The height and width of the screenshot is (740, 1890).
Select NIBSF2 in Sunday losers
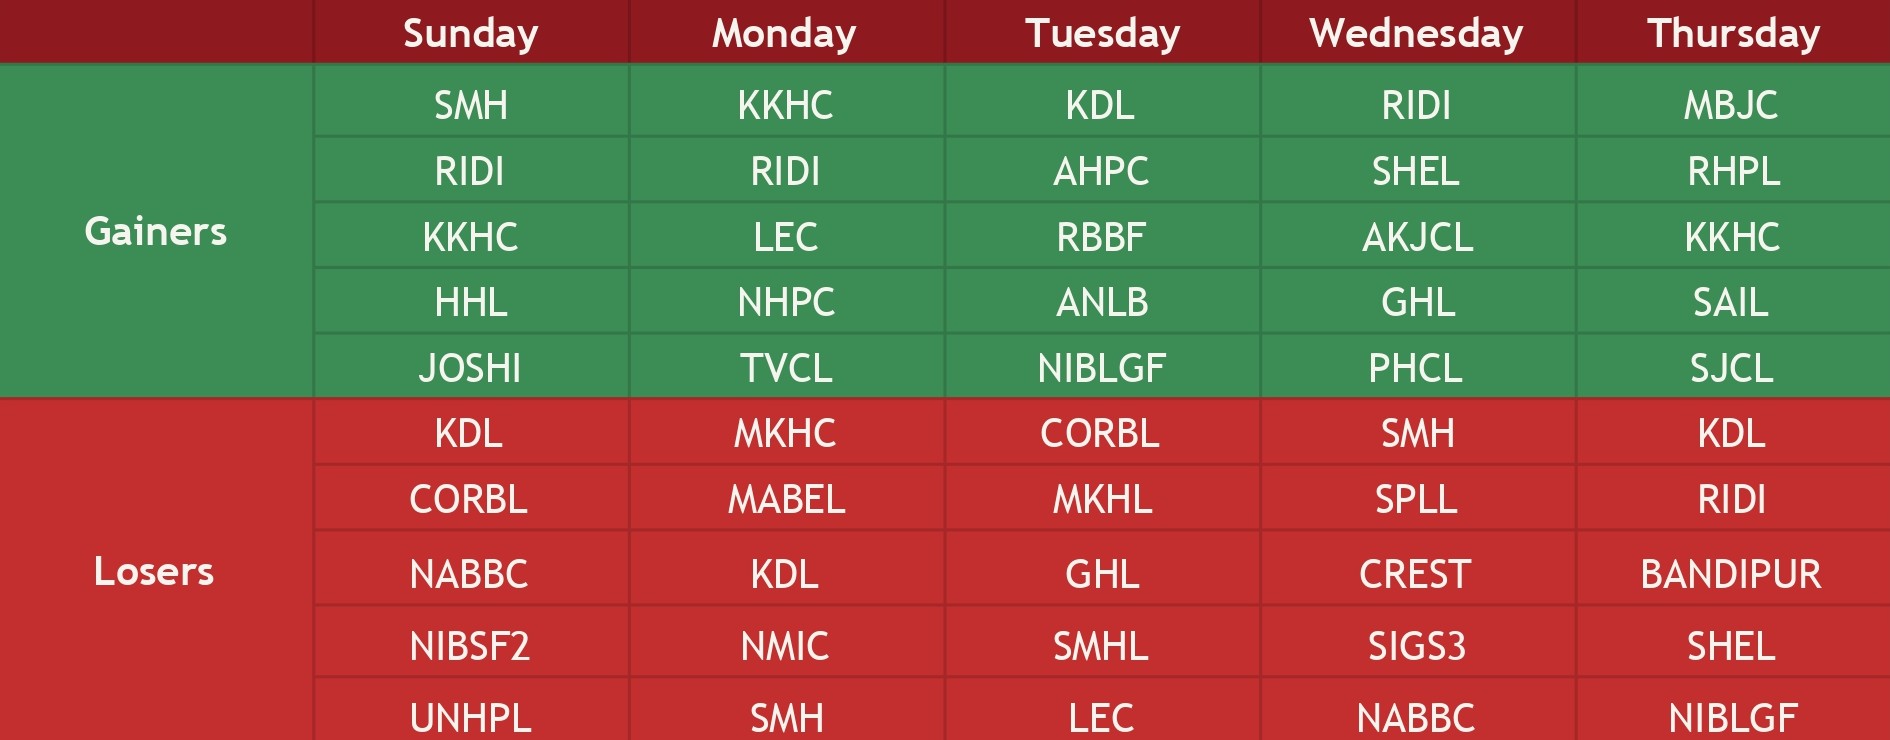coord(469,646)
